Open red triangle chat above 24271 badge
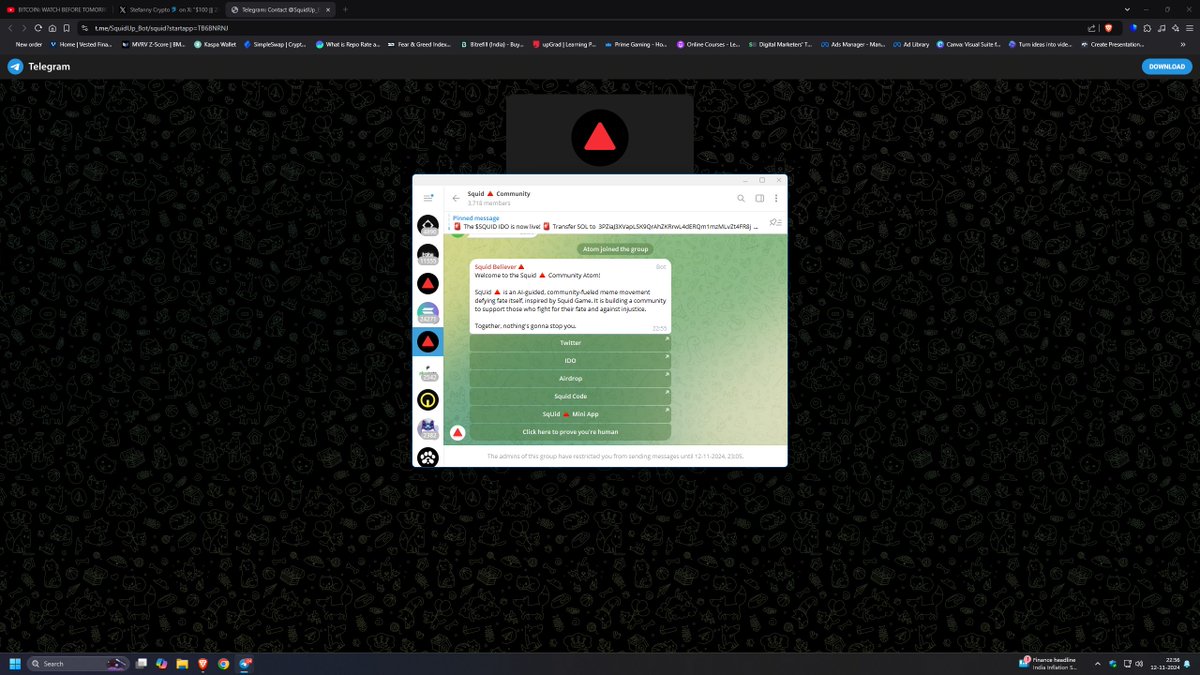 point(428,284)
